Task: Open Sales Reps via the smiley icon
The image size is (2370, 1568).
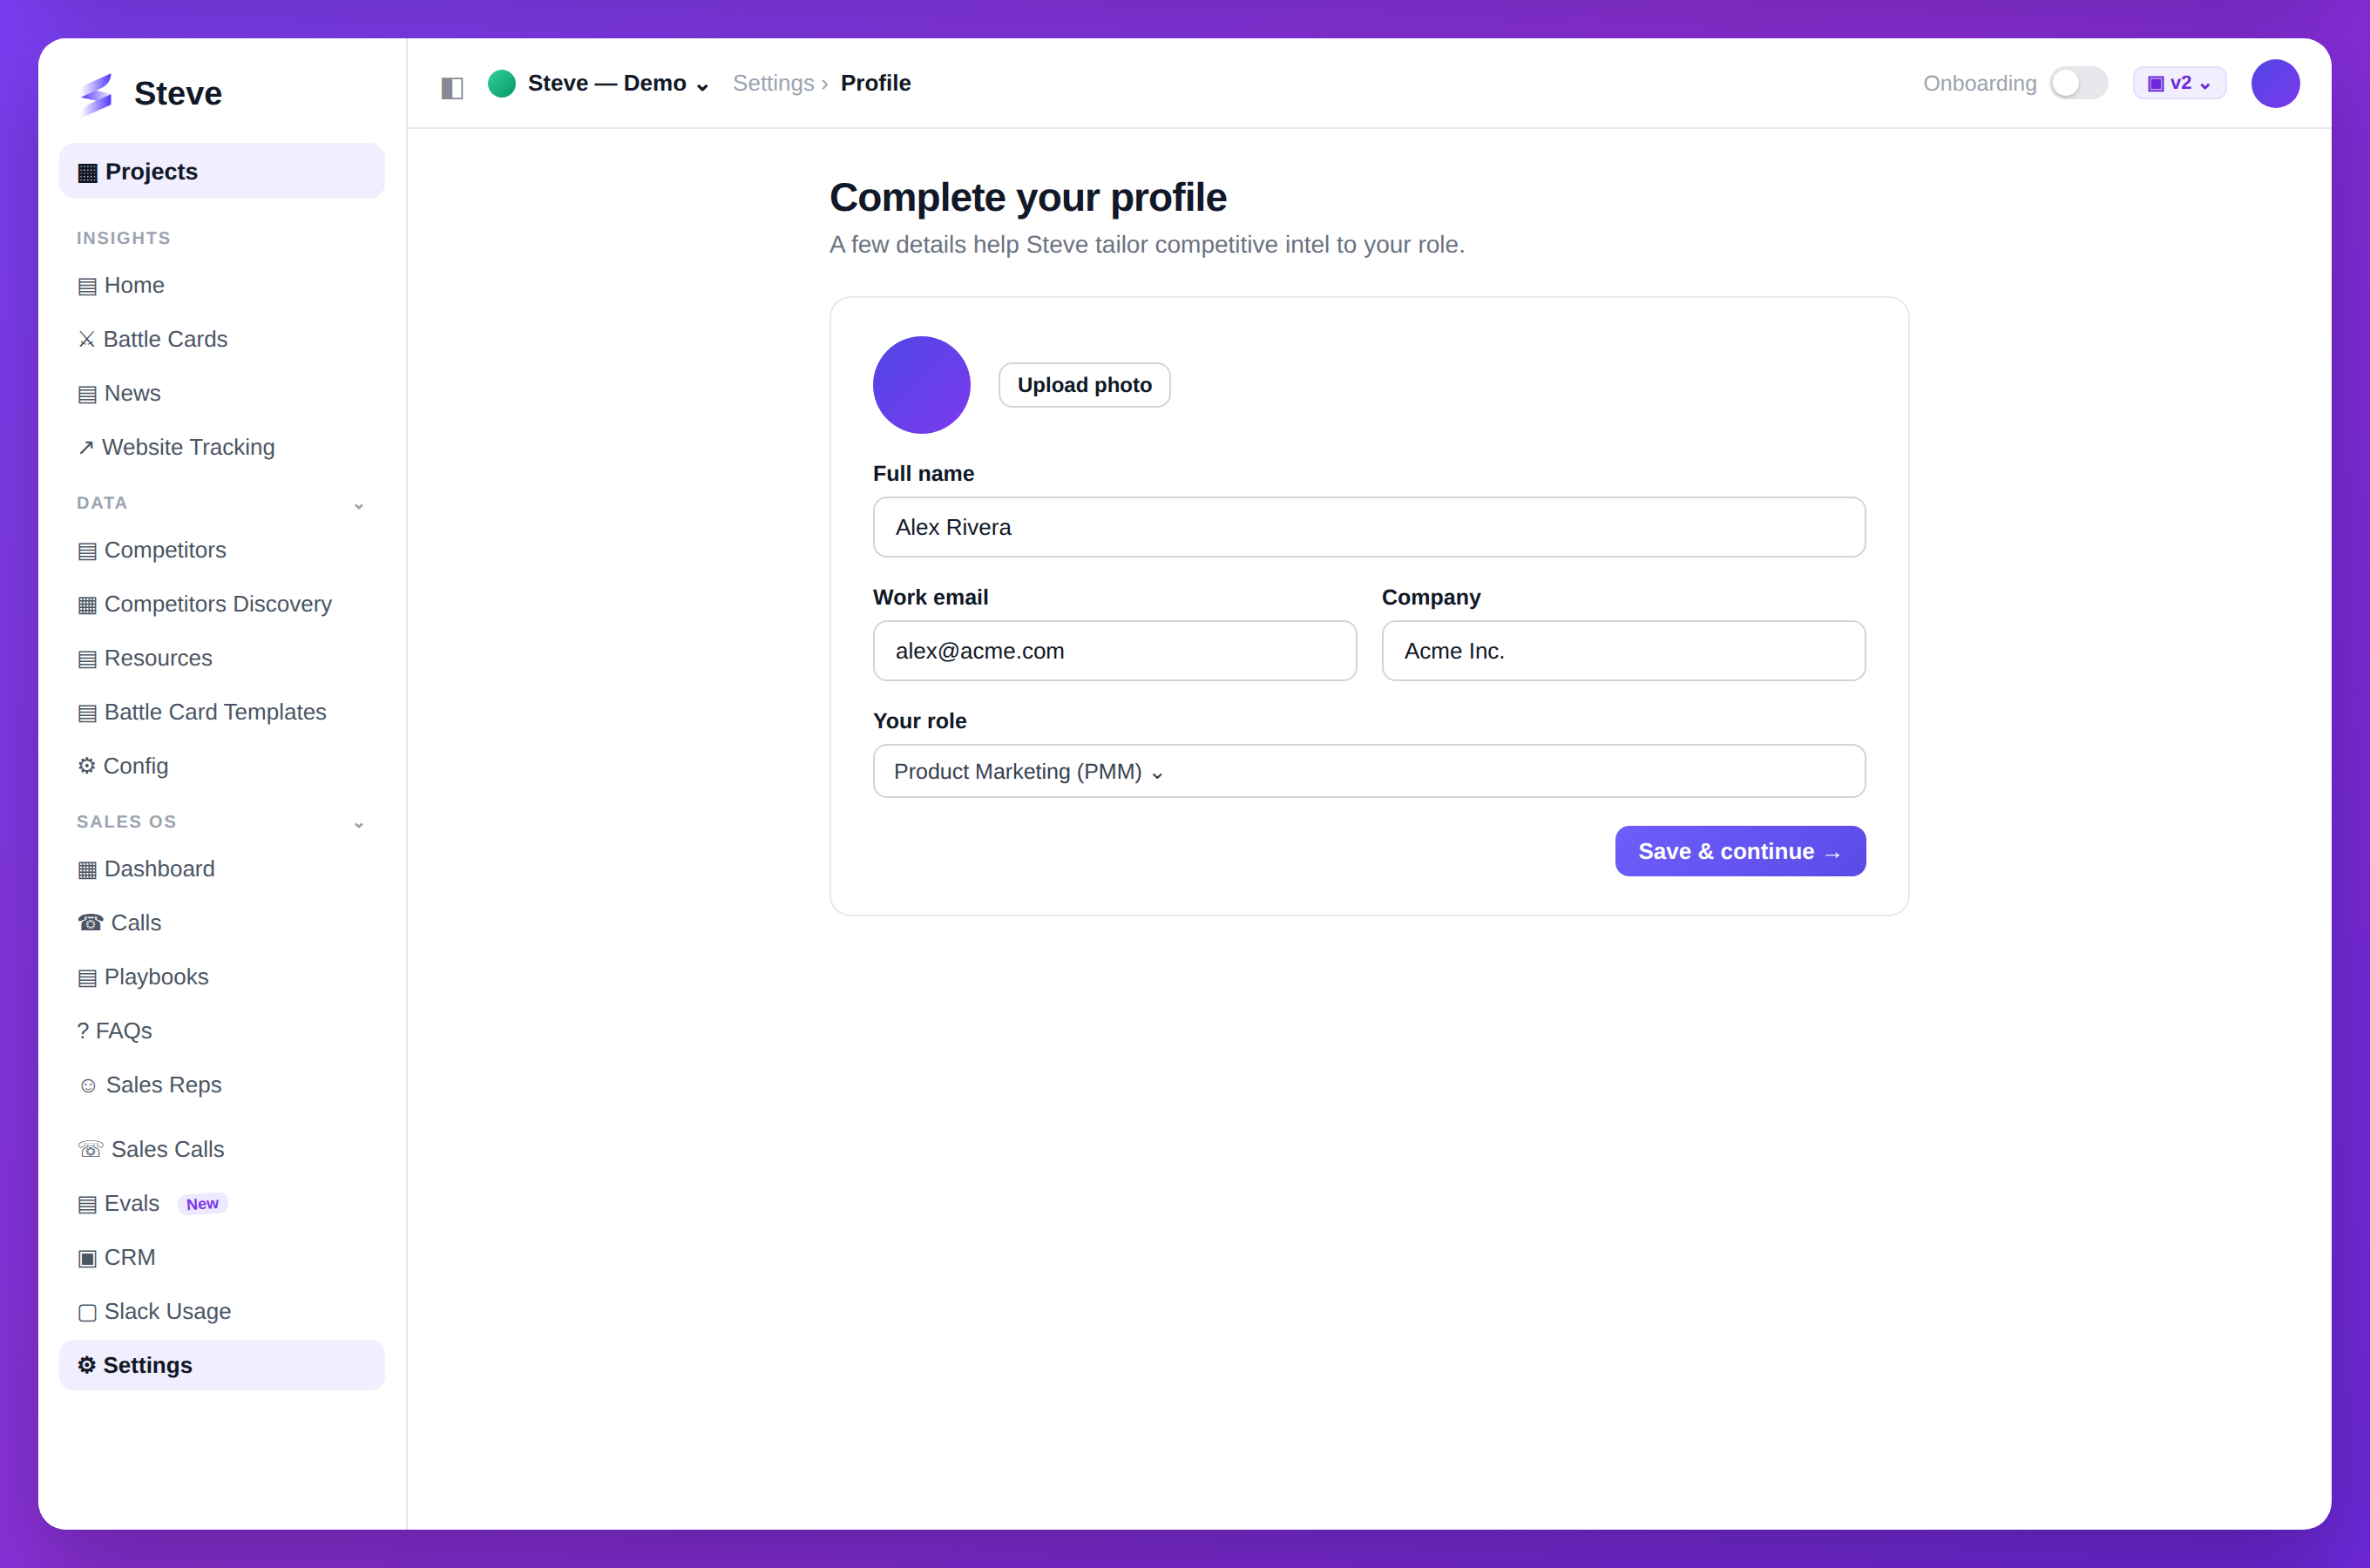Action: click(88, 1086)
